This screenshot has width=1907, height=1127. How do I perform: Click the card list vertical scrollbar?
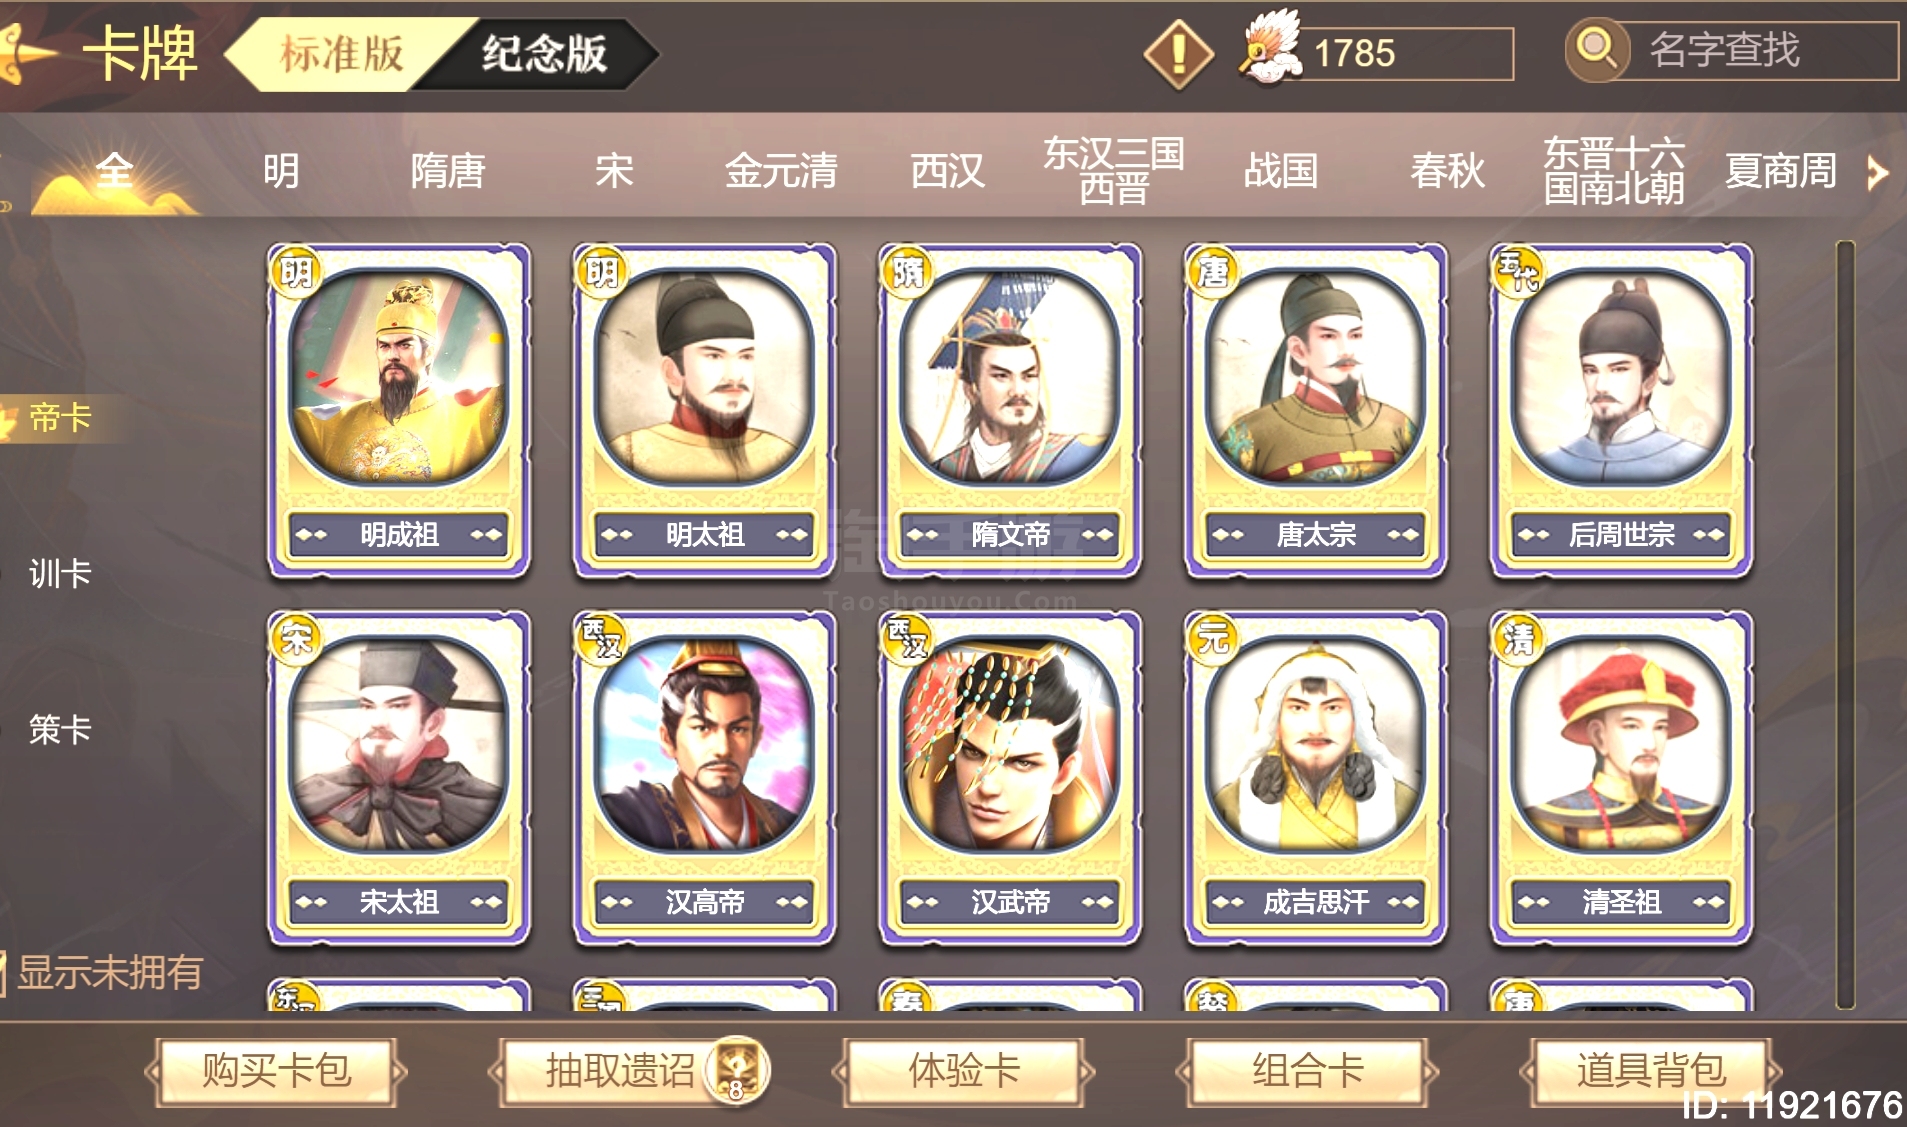point(1845,625)
